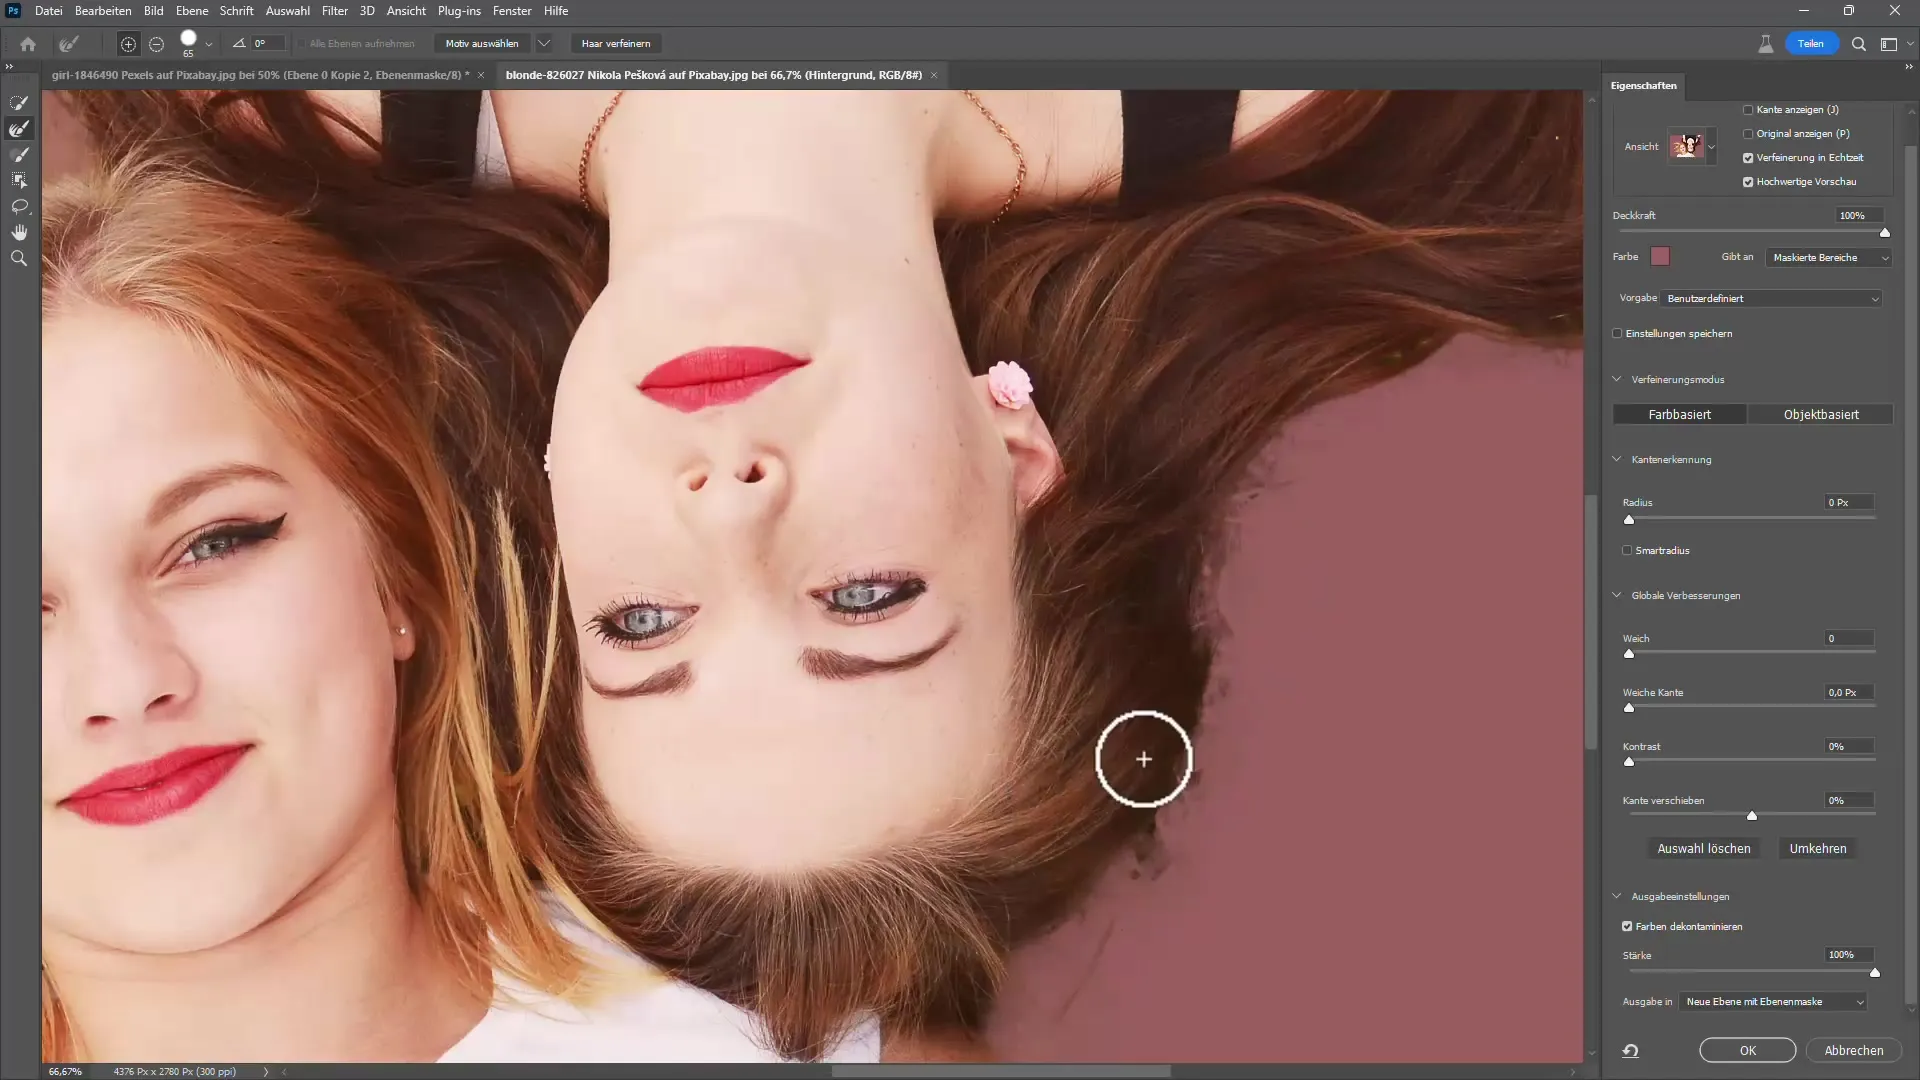
Task: Open the Photoshop beaker discover icon
Action: tap(1766, 44)
